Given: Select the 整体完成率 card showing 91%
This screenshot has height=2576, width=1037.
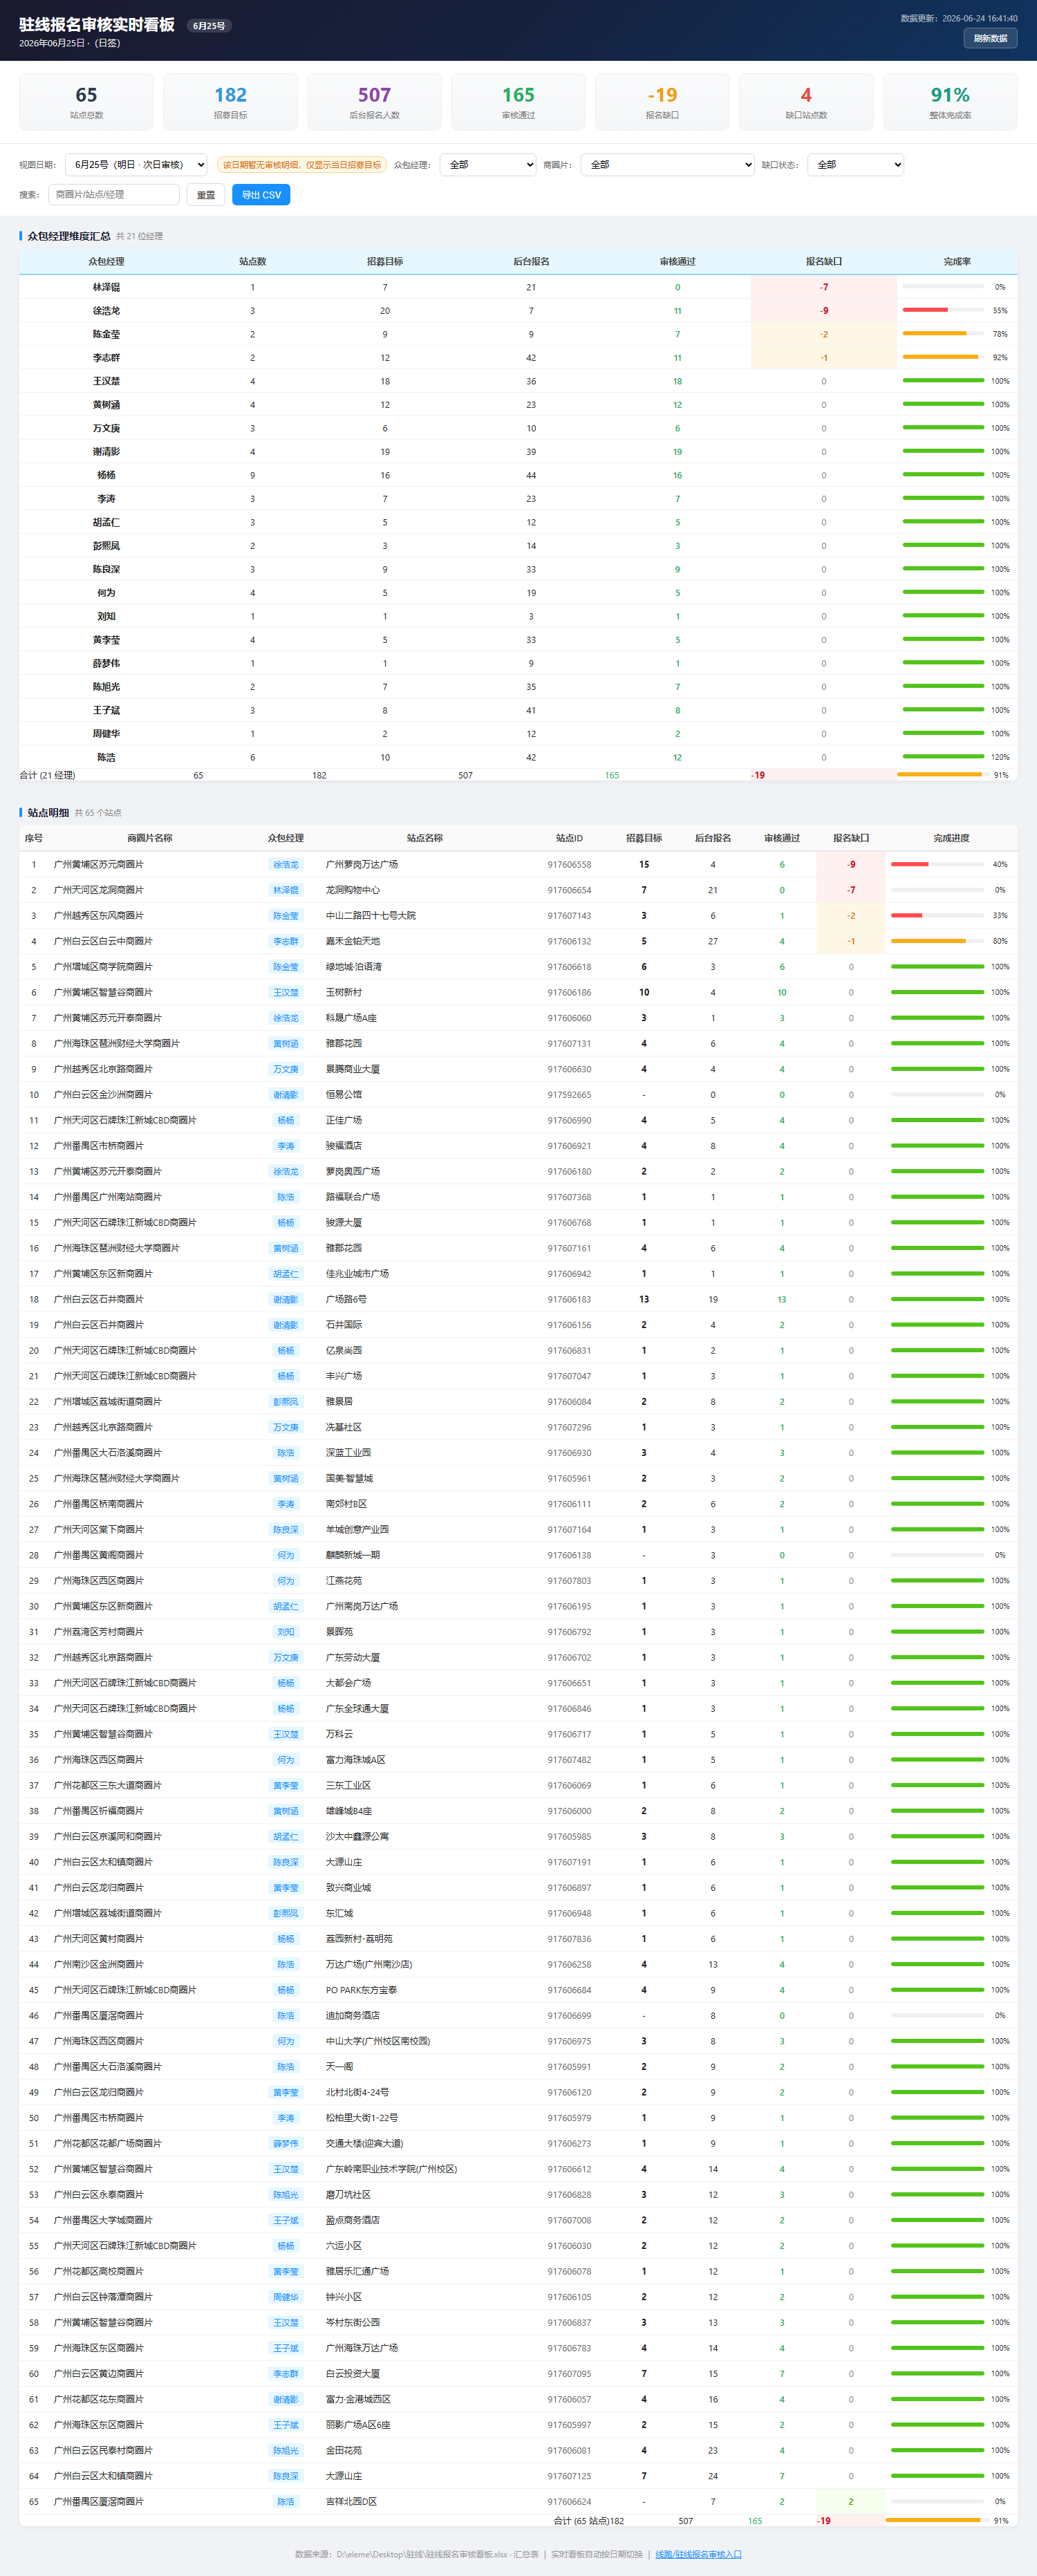Looking at the screenshot, I should point(950,102).
